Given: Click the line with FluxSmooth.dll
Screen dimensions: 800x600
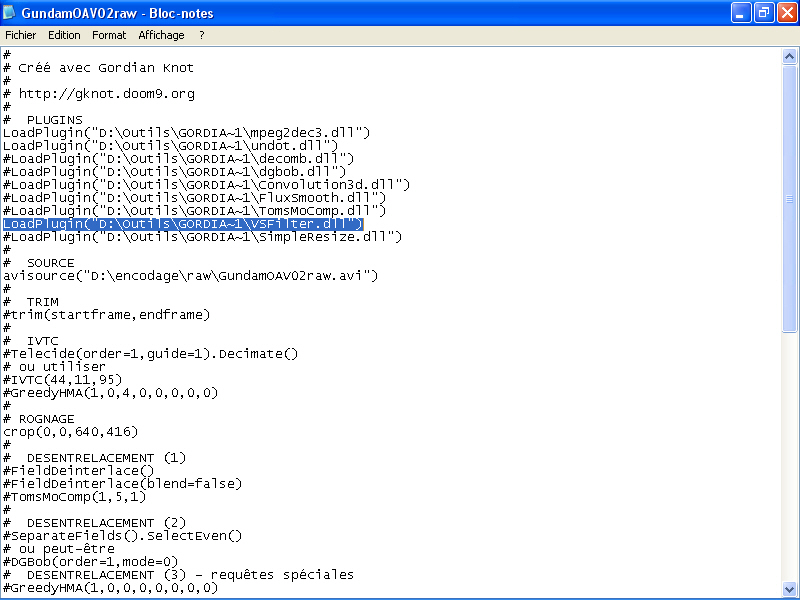Looking at the screenshot, I should [x=194, y=198].
